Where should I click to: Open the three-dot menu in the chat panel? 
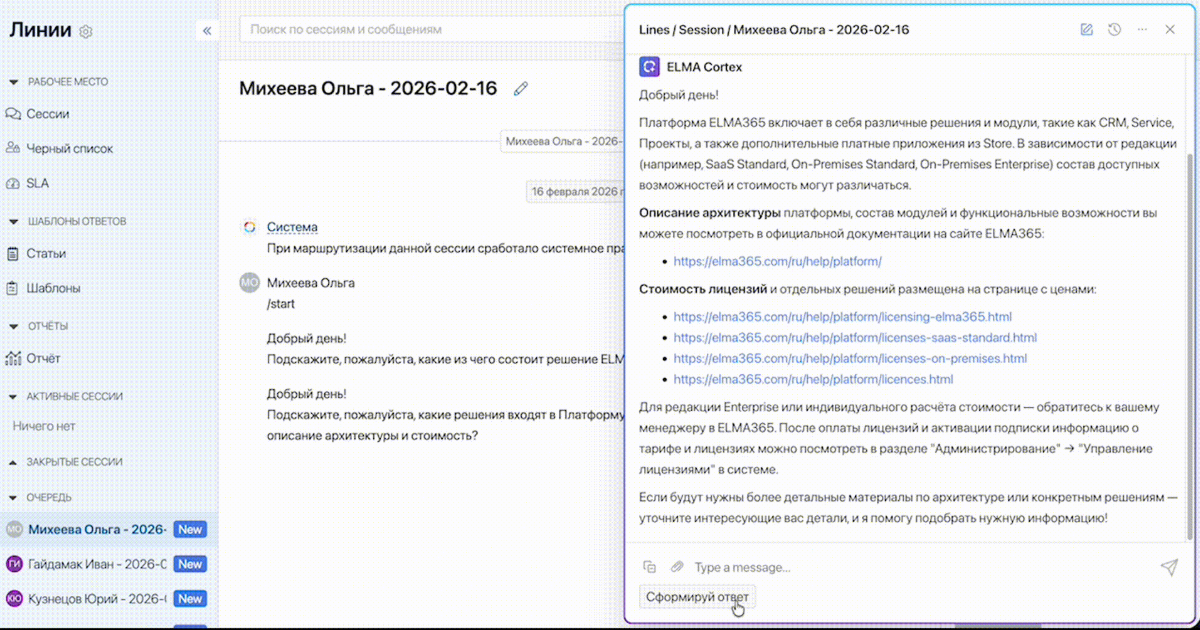(1142, 29)
